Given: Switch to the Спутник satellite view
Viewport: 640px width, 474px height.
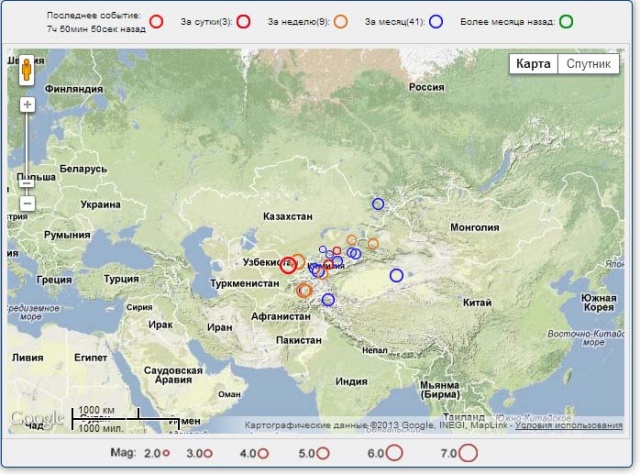Looking at the screenshot, I should tap(588, 64).
